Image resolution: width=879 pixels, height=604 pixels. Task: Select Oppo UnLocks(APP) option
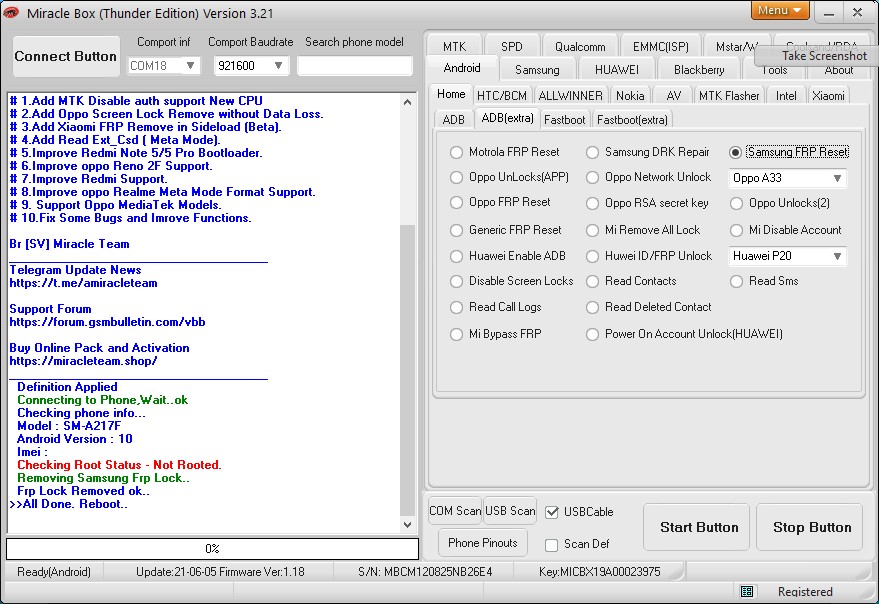[510, 177]
